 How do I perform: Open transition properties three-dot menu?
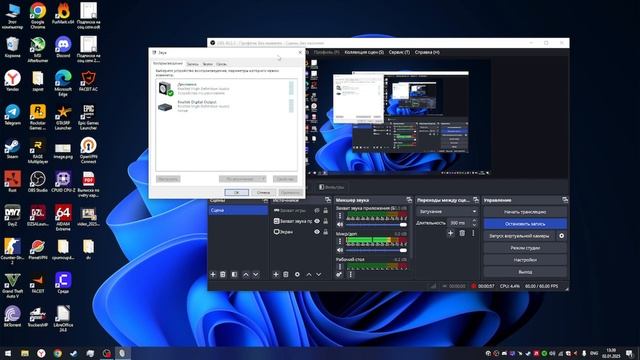tap(473, 233)
